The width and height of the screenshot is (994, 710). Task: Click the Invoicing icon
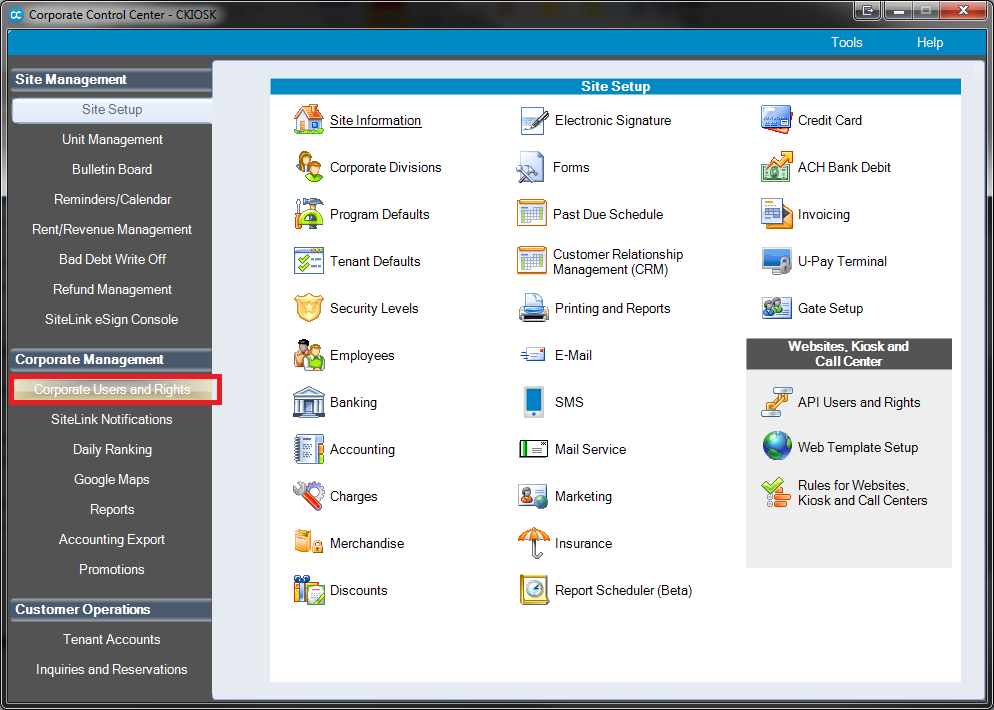point(777,214)
